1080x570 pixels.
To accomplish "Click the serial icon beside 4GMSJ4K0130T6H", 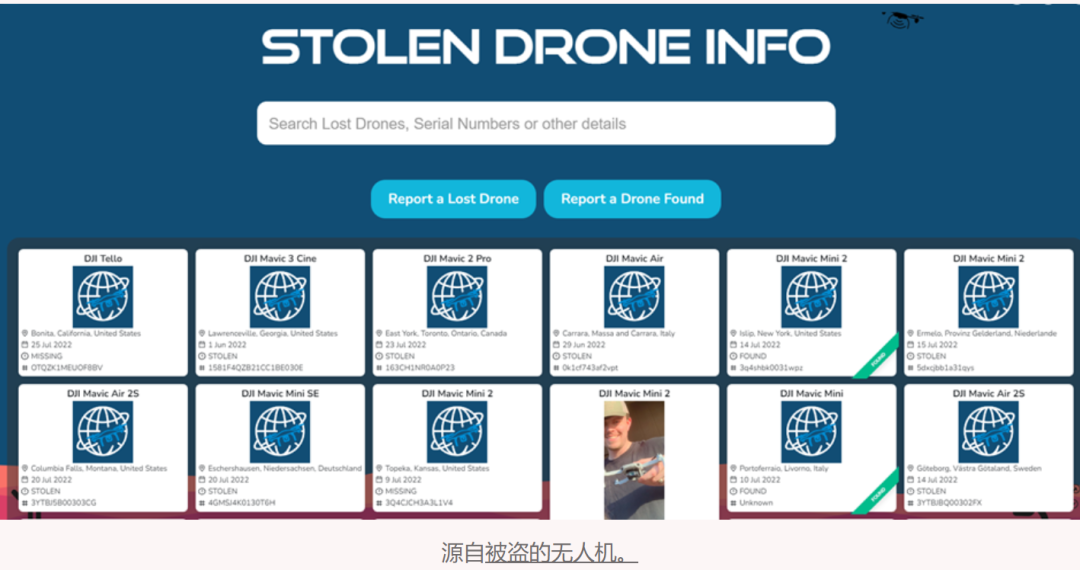I will [202, 503].
